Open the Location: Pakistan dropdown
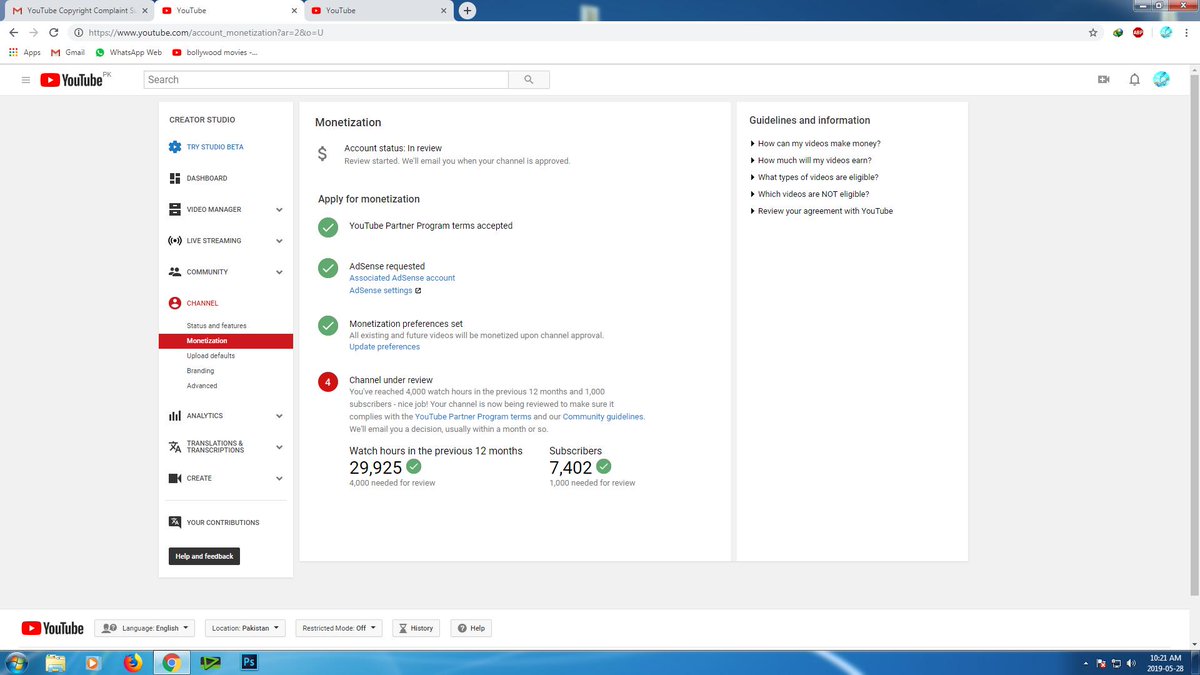Image resolution: width=1200 pixels, height=675 pixels. 245,628
